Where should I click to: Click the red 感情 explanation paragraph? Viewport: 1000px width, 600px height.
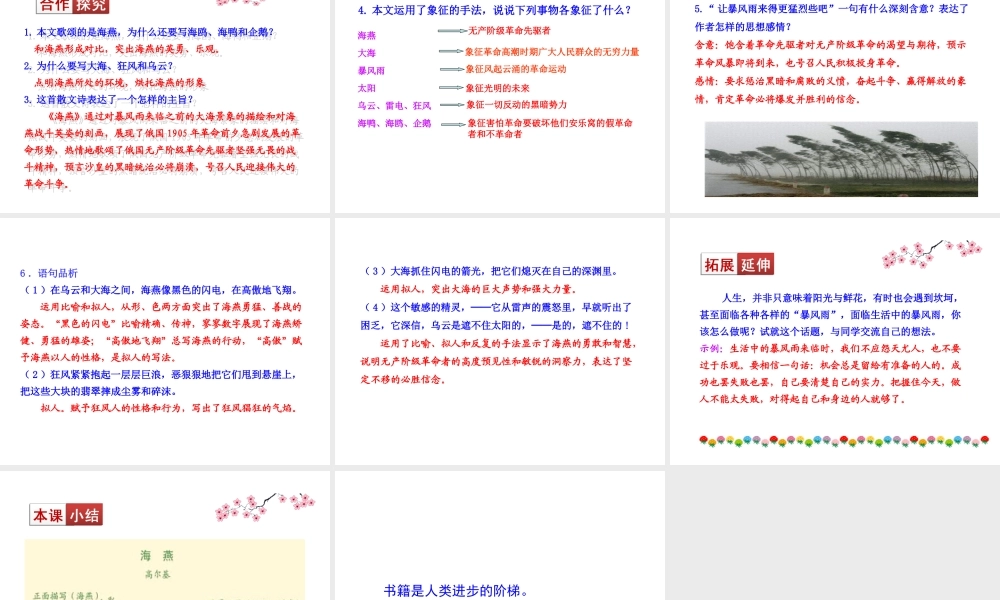(830, 90)
